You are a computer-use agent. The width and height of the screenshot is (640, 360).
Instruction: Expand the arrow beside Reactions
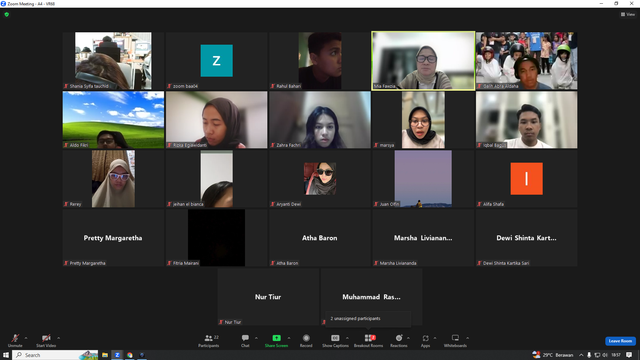click(409, 338)
